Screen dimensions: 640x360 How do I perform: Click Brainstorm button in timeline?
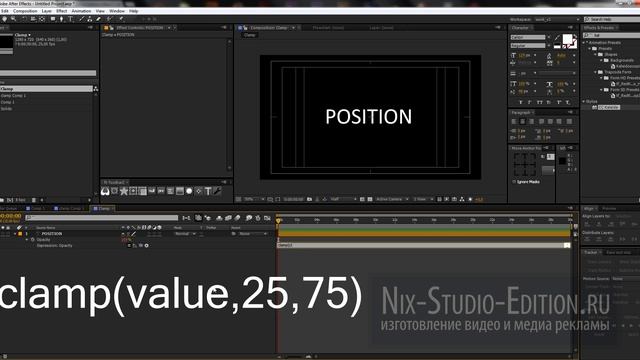(249, 218)
